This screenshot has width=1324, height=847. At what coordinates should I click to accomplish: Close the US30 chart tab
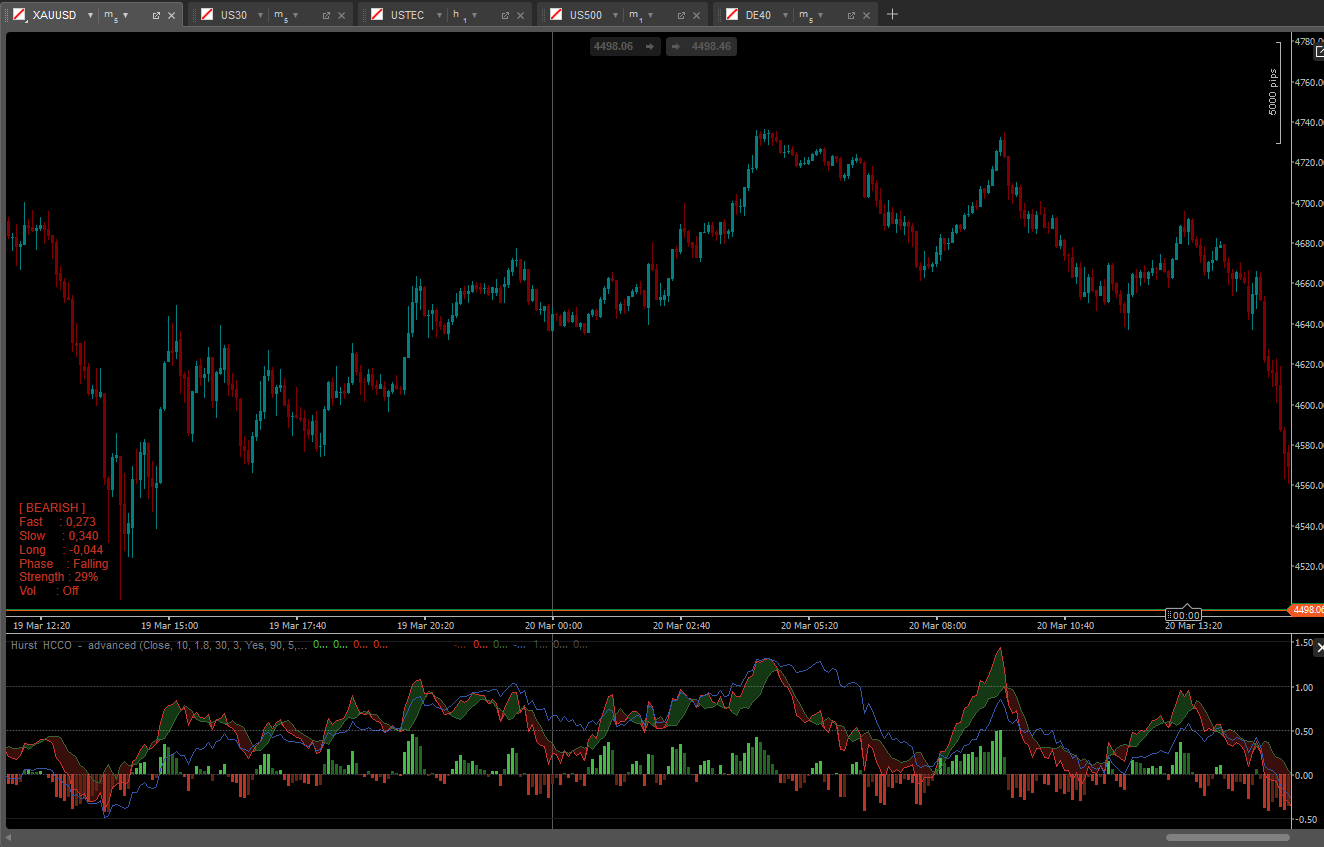pyautogui.click(x=341, y=15)
